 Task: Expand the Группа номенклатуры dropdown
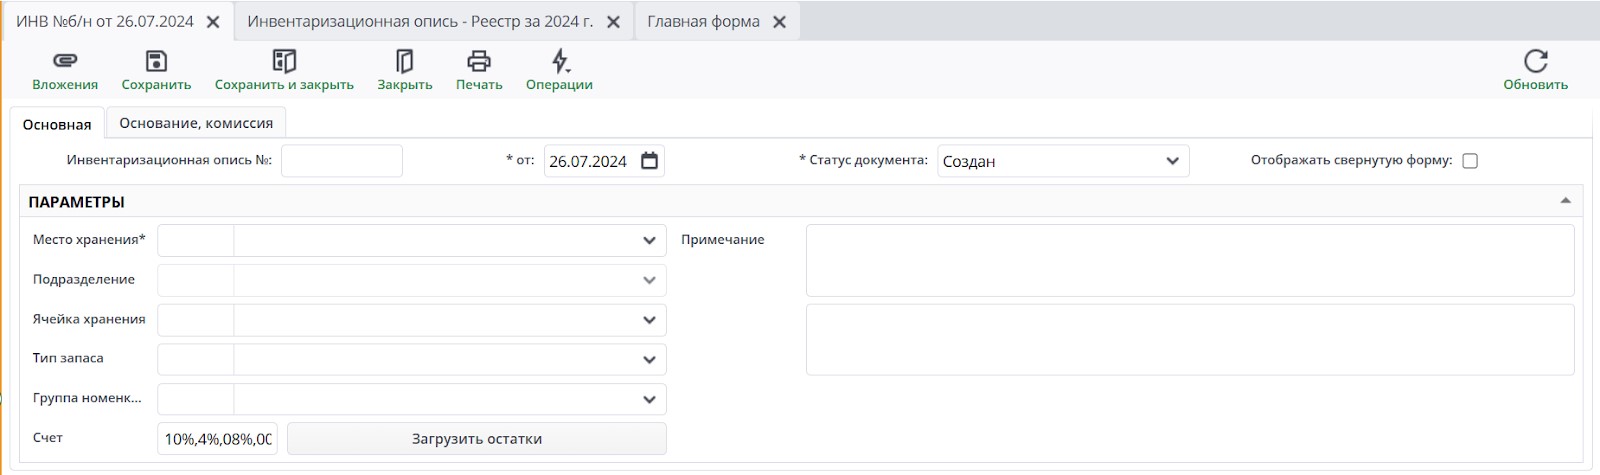click(x=649, y=400)
